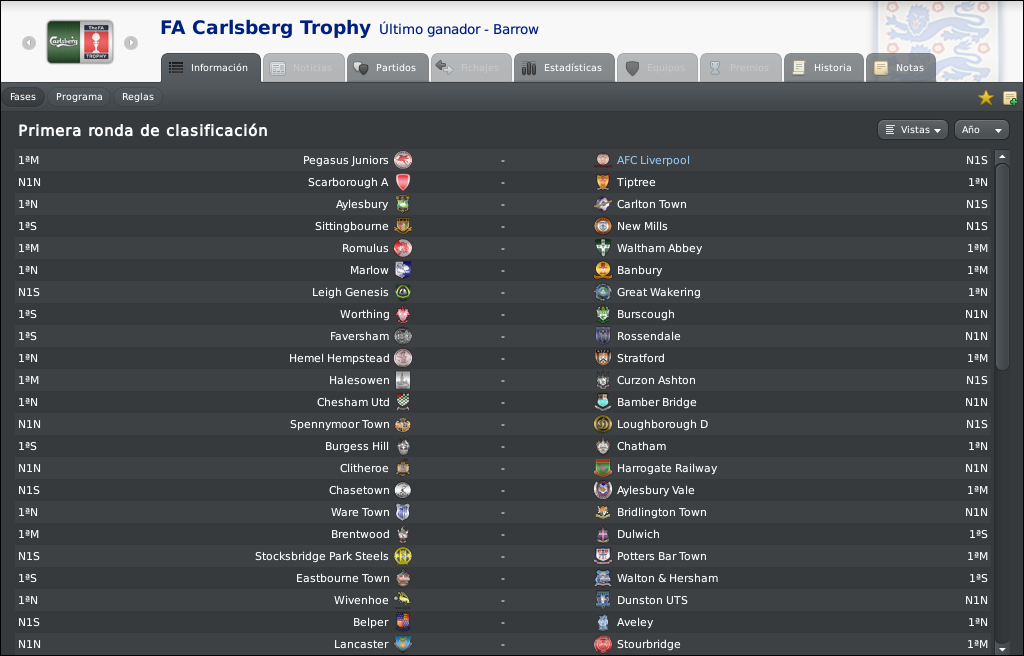Click the FA Carlsberg Trophy logo
The width and height of the screenshot is (1024, 656).
coord(80,42)
